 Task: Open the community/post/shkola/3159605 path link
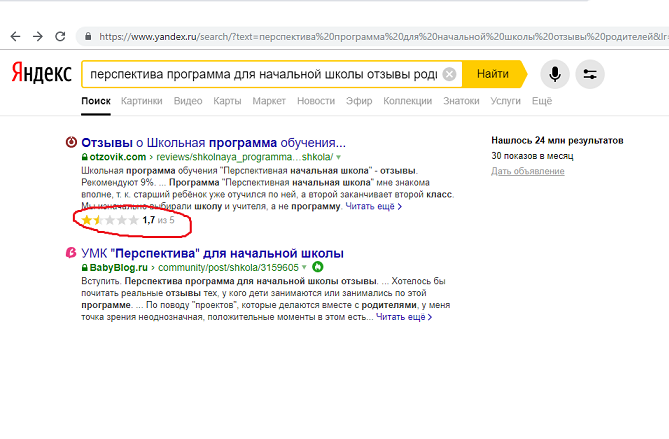coord(228,268)
